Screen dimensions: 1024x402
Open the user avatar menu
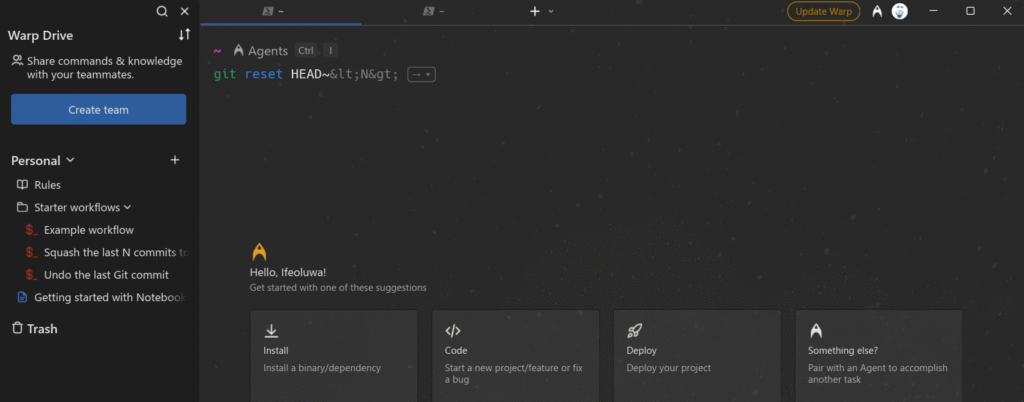[900, 11]
